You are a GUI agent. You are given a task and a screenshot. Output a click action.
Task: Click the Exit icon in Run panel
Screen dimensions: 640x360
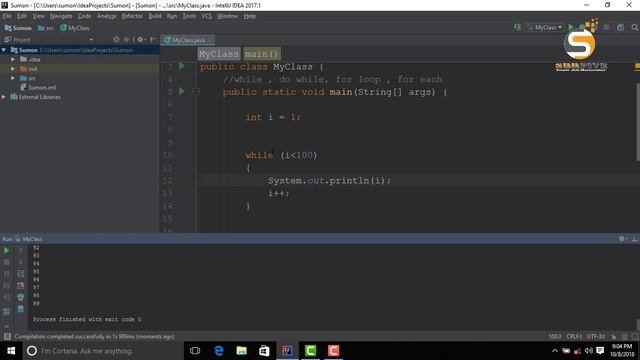pos(7,298)
